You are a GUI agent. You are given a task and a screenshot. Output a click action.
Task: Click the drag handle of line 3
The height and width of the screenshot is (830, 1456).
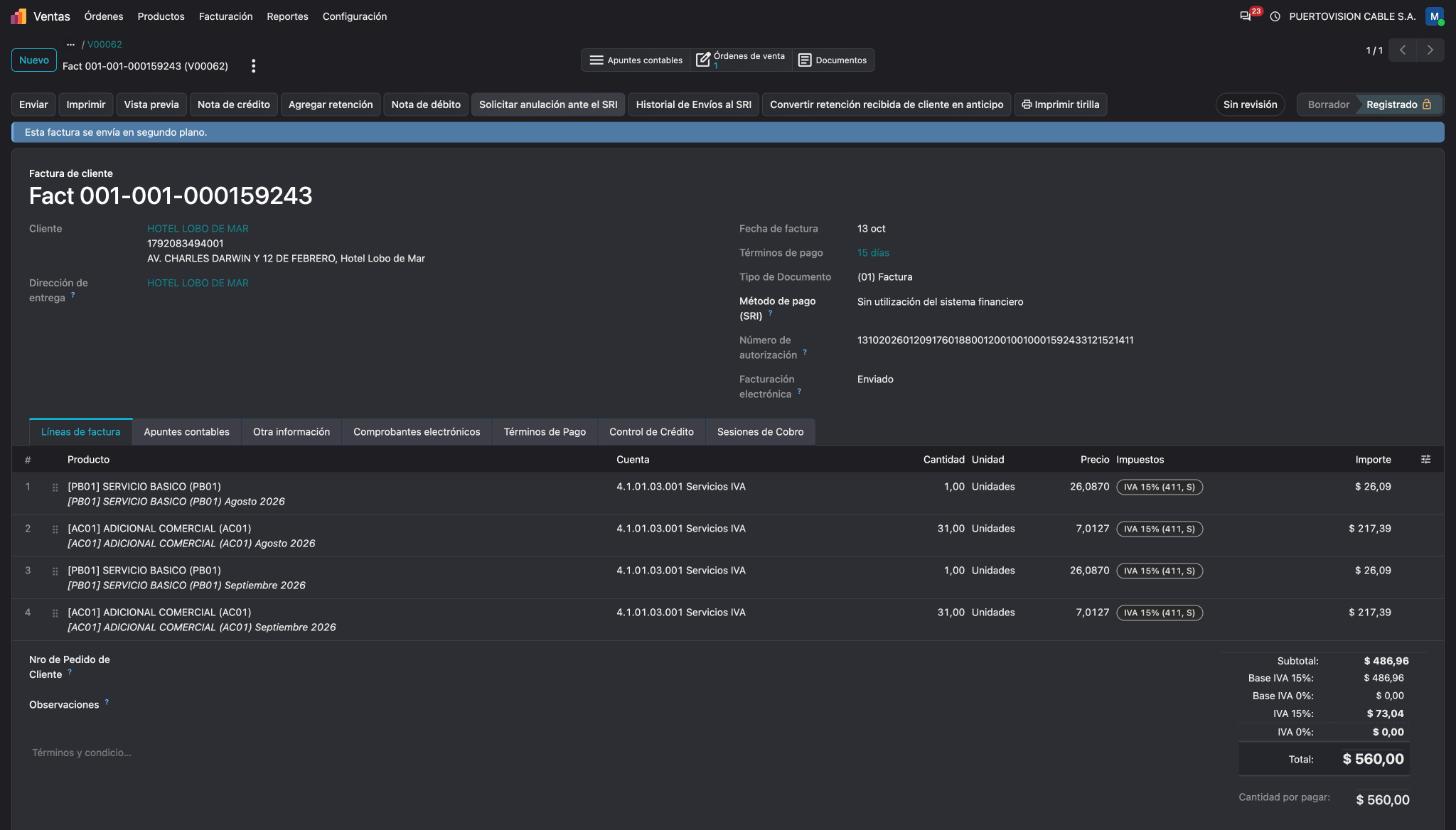tap(55, 571)
